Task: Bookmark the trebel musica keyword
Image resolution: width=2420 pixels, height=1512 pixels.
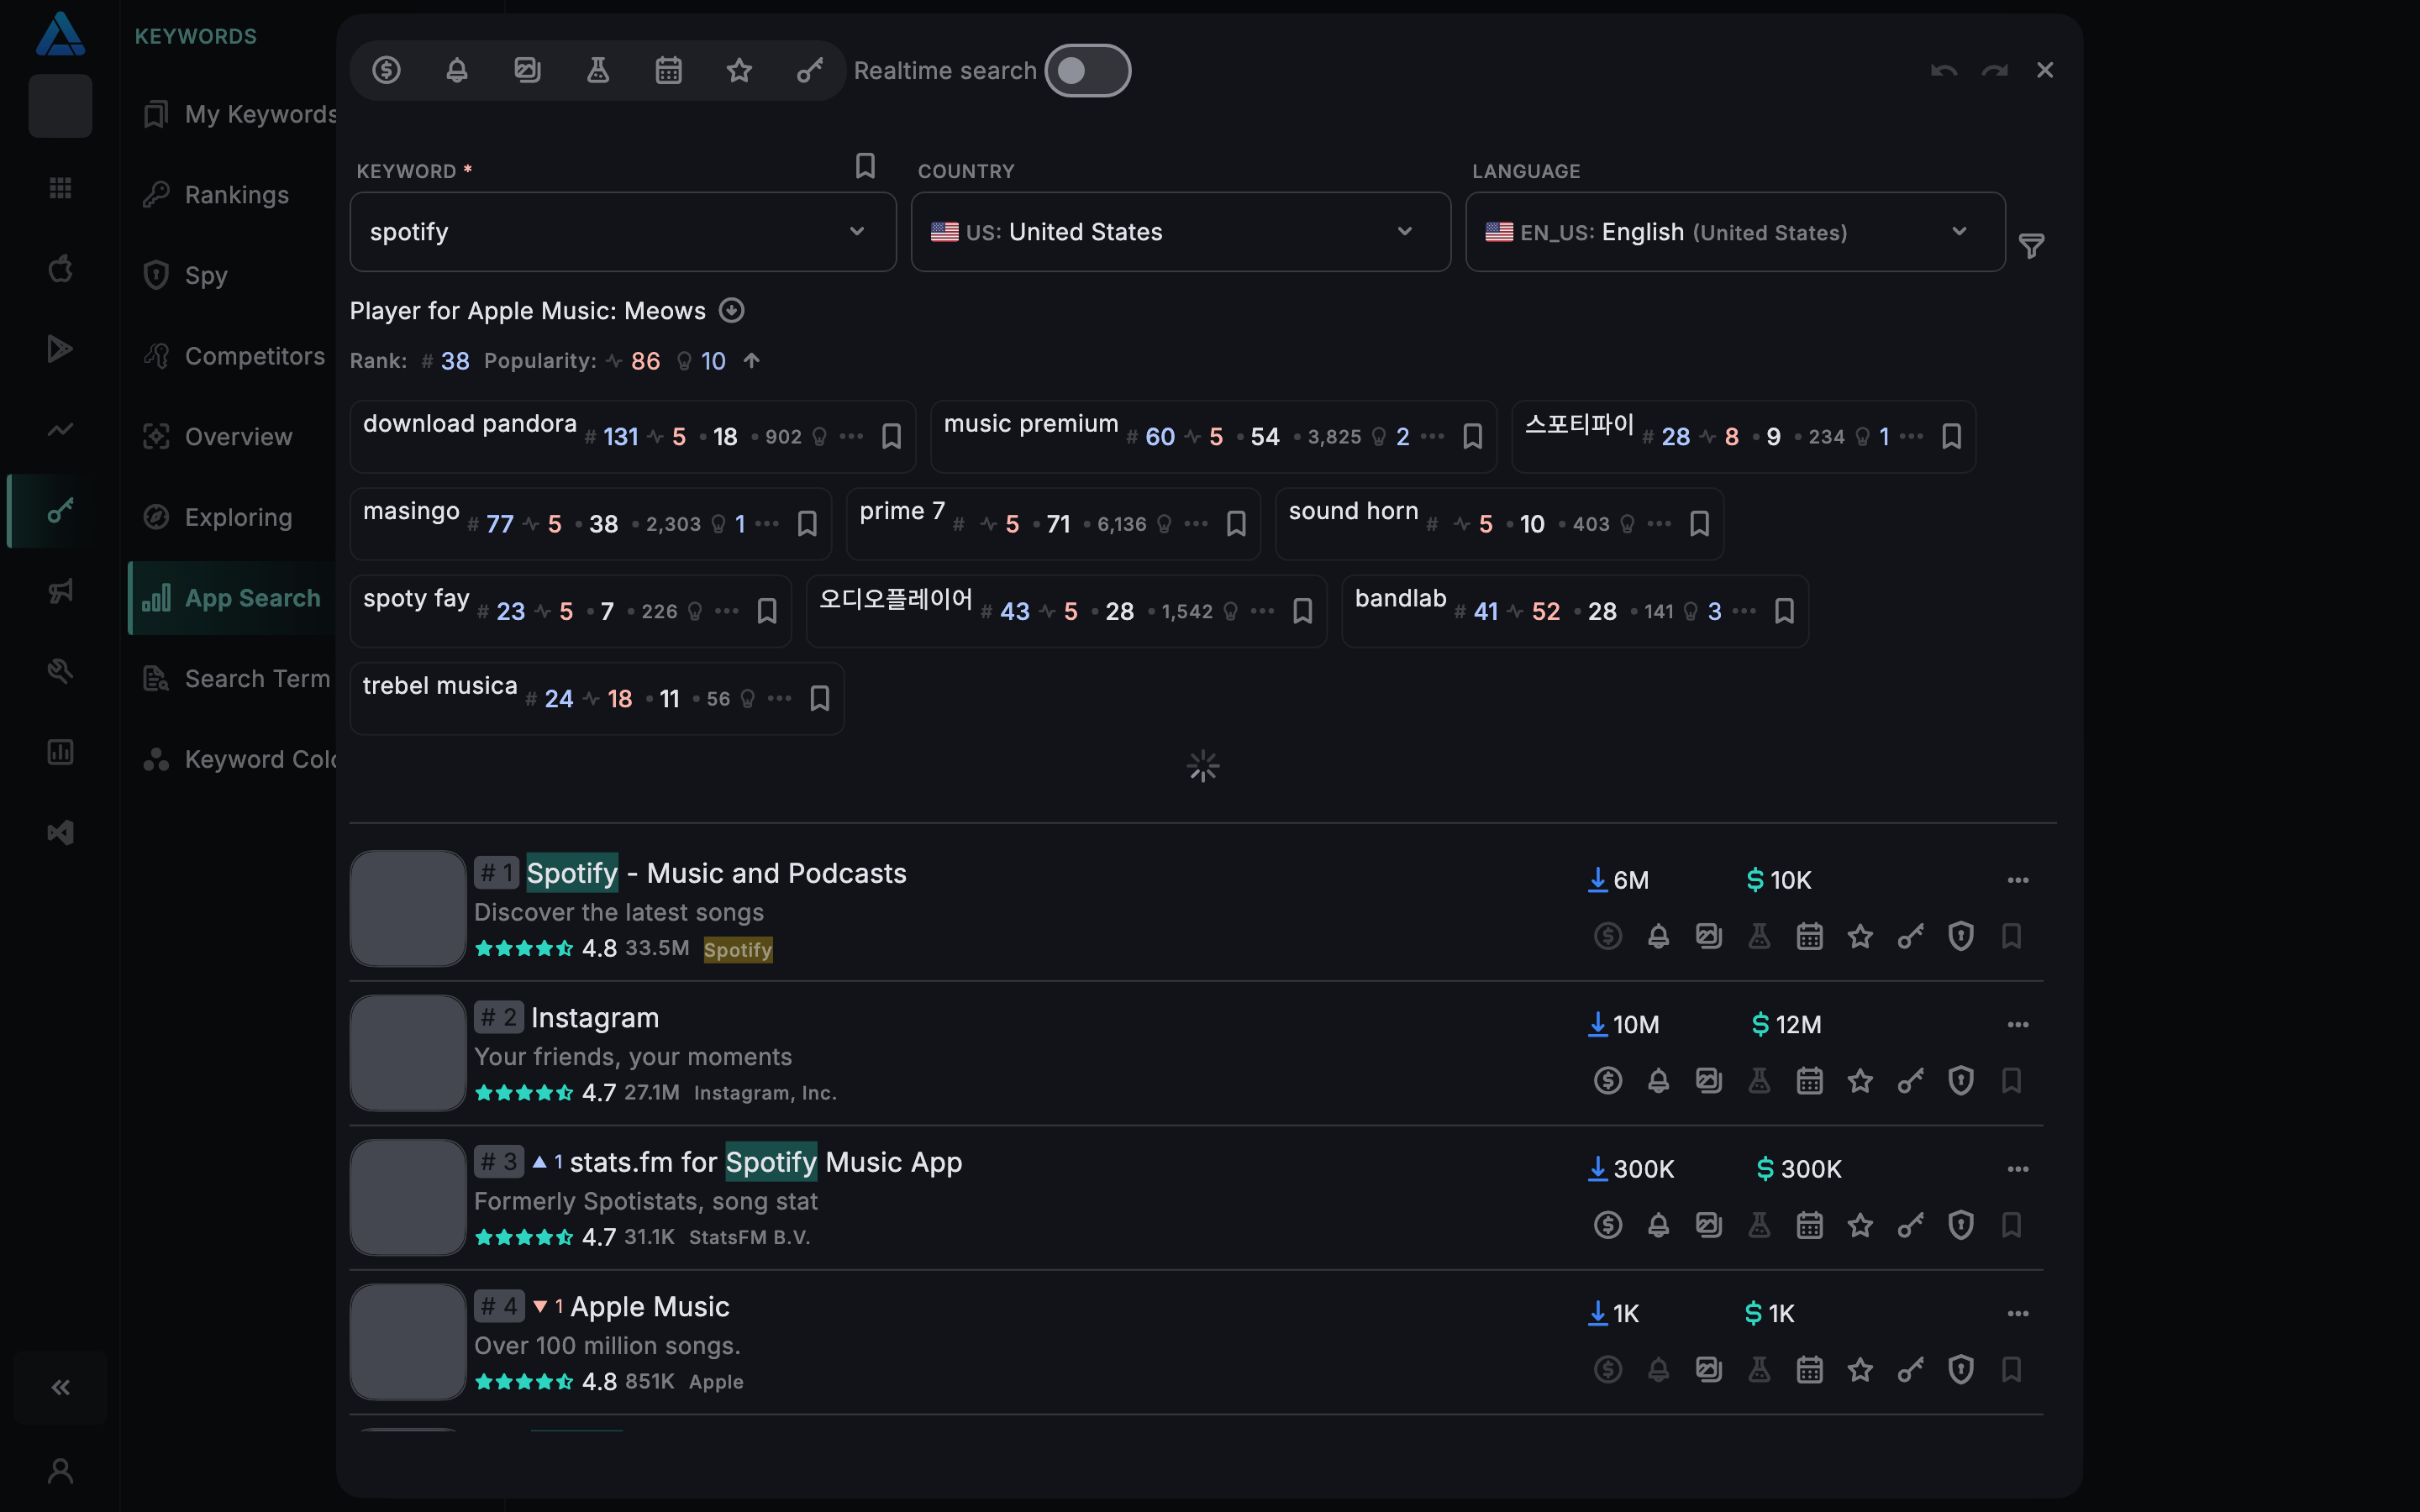Action: click(x=820, y=698)
